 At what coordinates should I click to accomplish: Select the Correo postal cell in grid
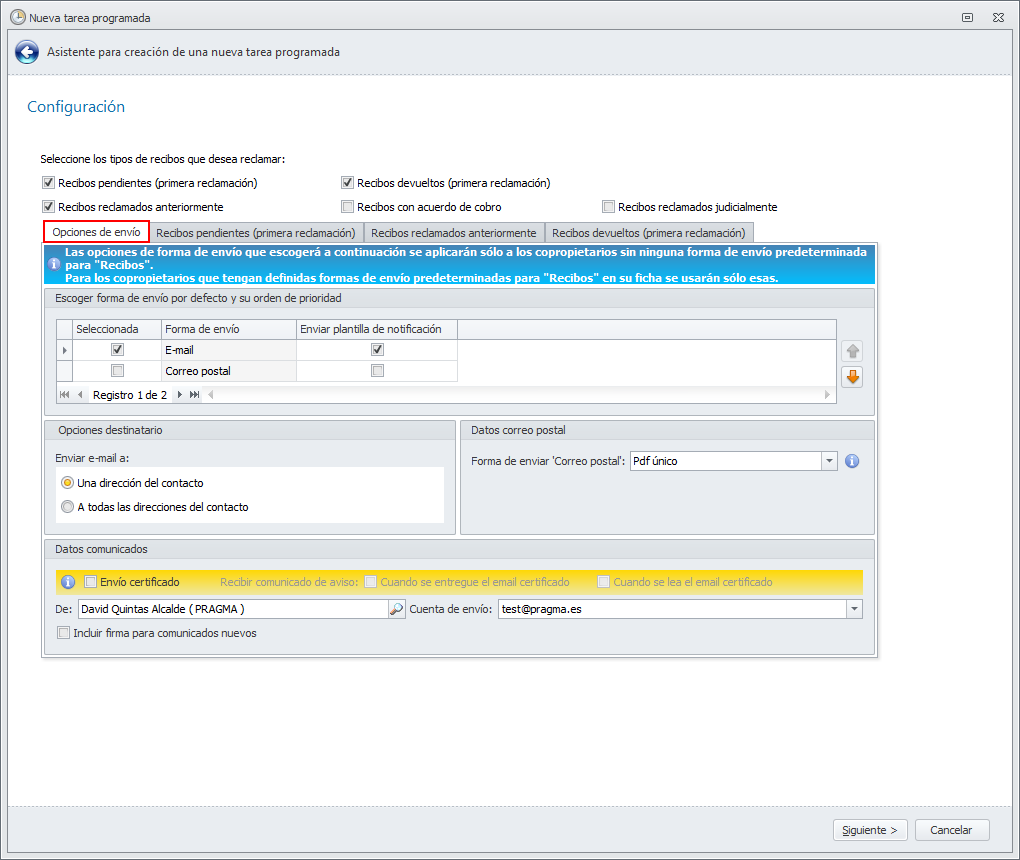228,371
